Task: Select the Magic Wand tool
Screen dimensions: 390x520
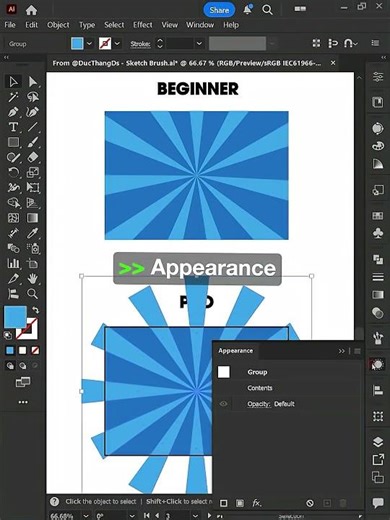Action: coord(13,97)
